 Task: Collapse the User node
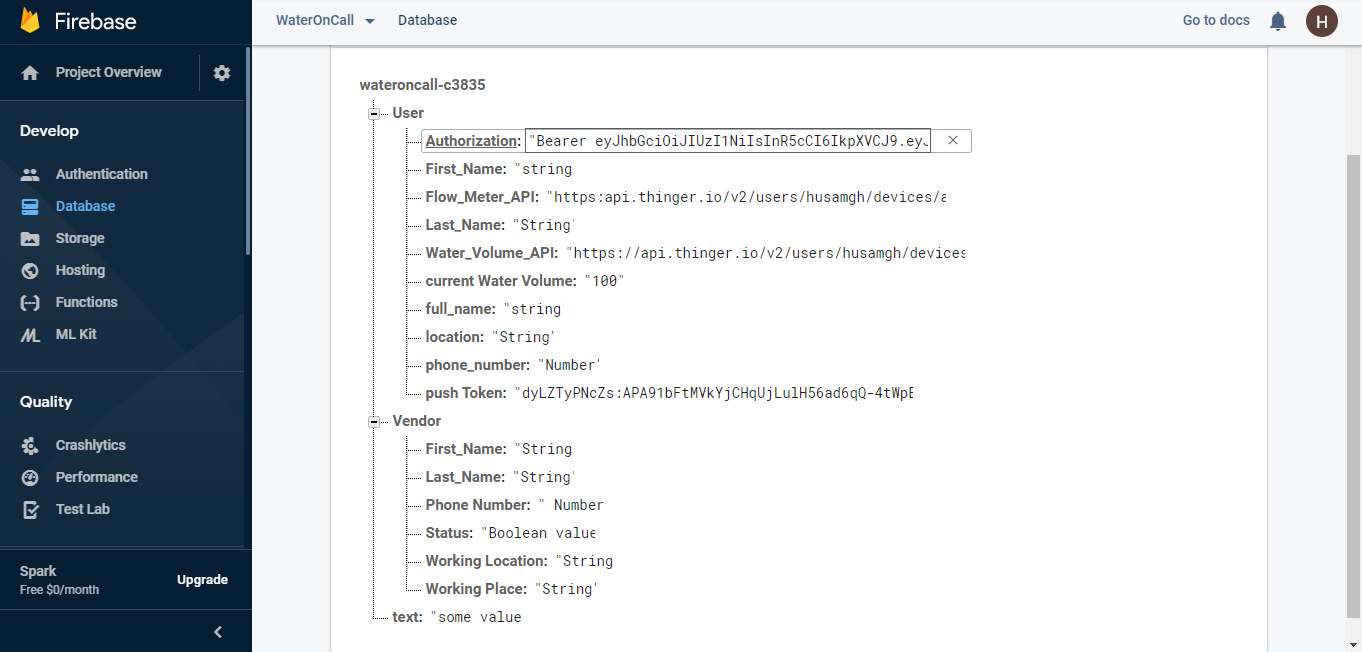[x=374, y=113]
